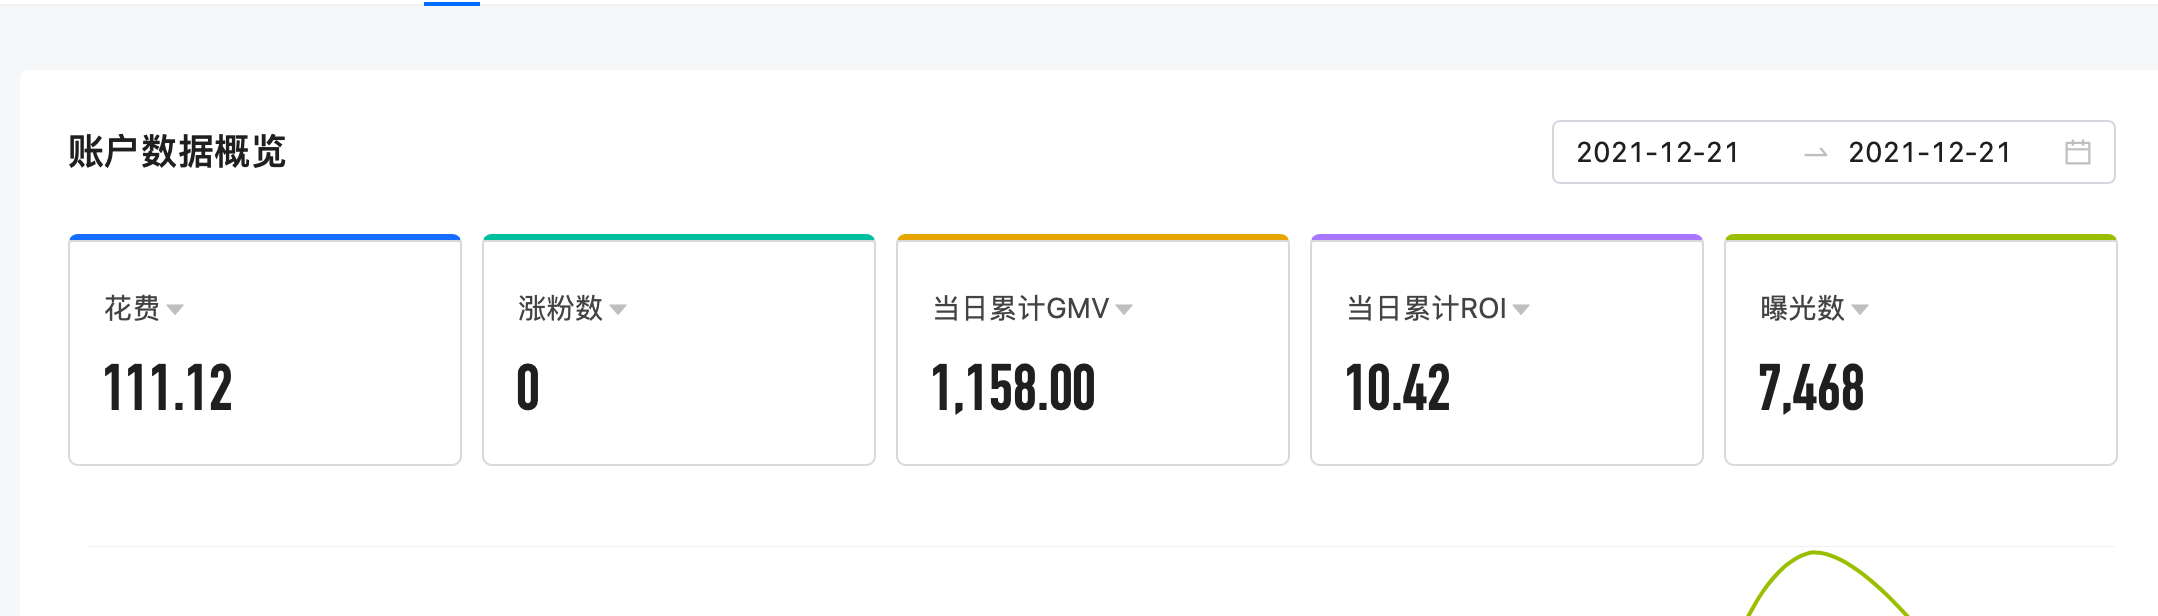Viewport: 2158px width, 616px height.
Task: Expand the 当日累计GMV metric dropdown arrow
Action: tap(1124, 310)
